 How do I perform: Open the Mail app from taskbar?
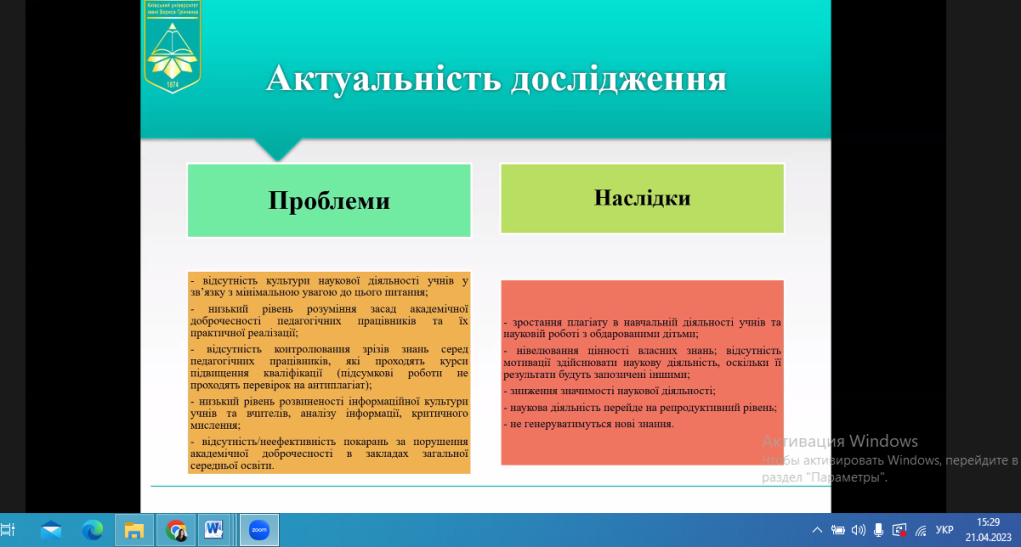[x=51, y=530]
